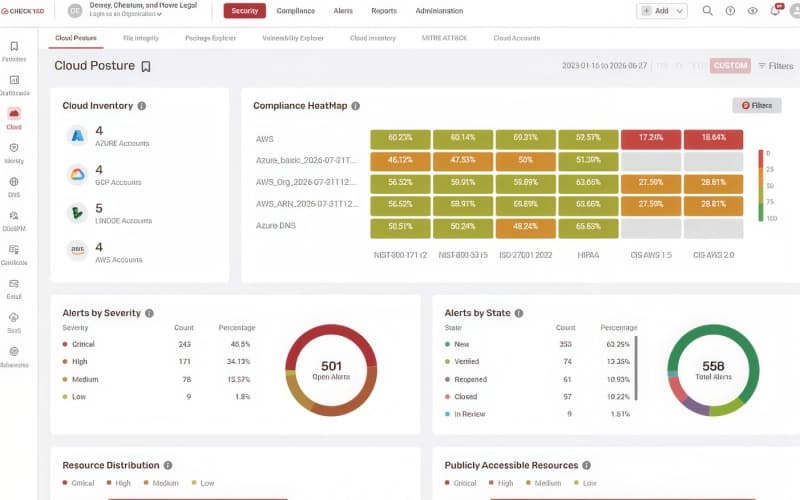Show Publicly Accessible Resources info icon

(x=587, y=465)
